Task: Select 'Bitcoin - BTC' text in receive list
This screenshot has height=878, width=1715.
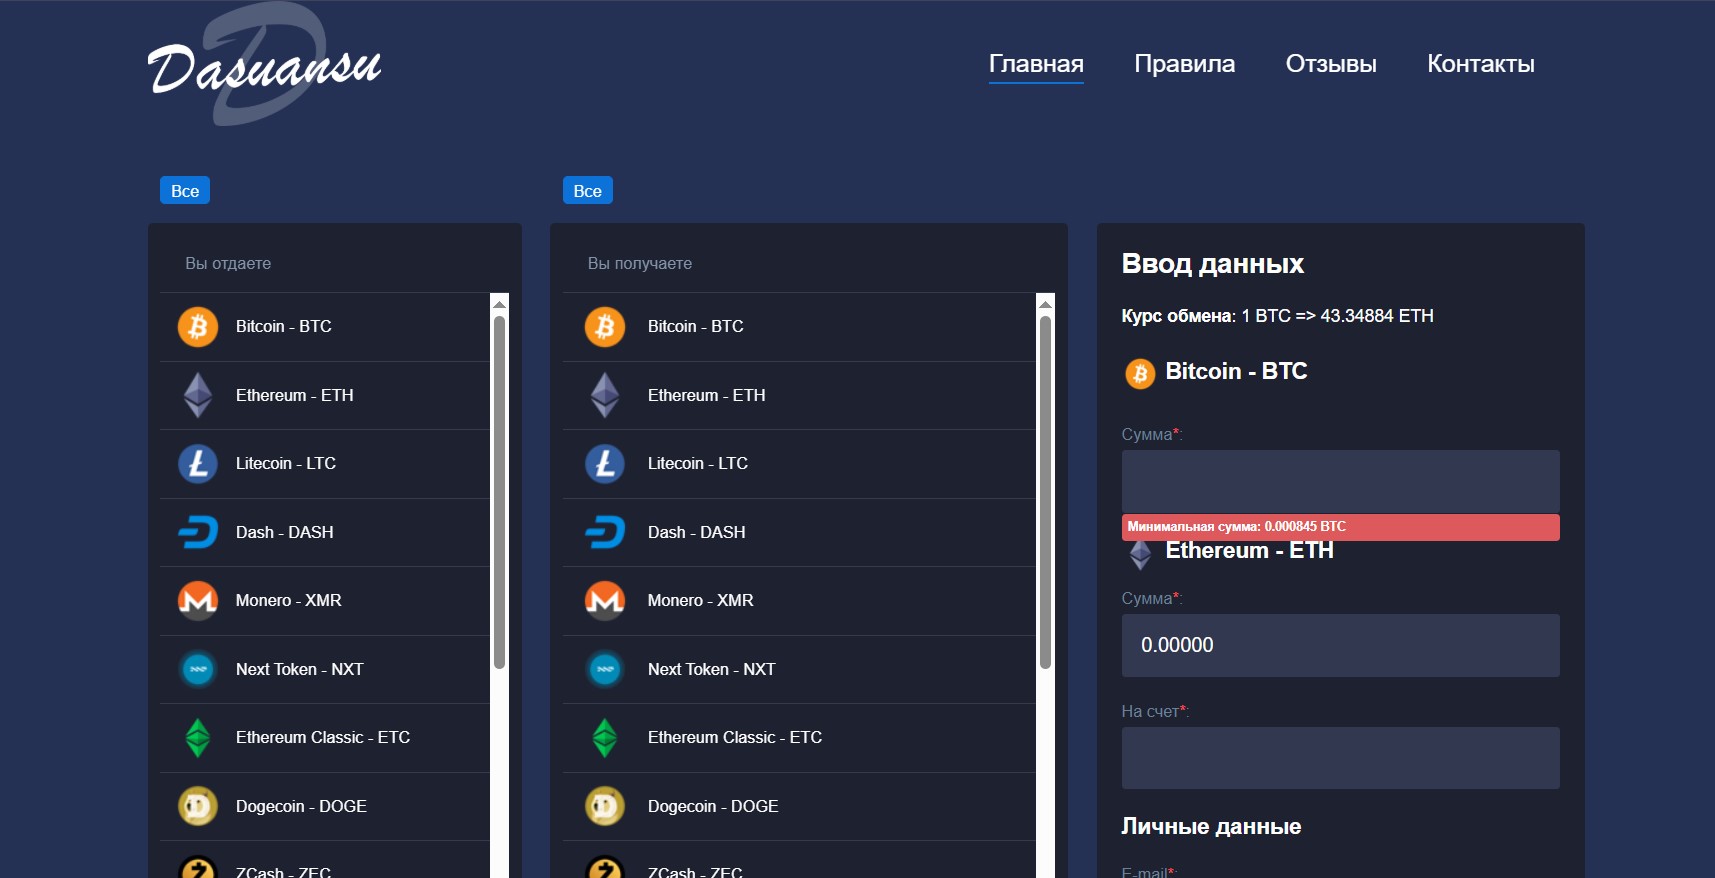Action: (x=696, y=326)
